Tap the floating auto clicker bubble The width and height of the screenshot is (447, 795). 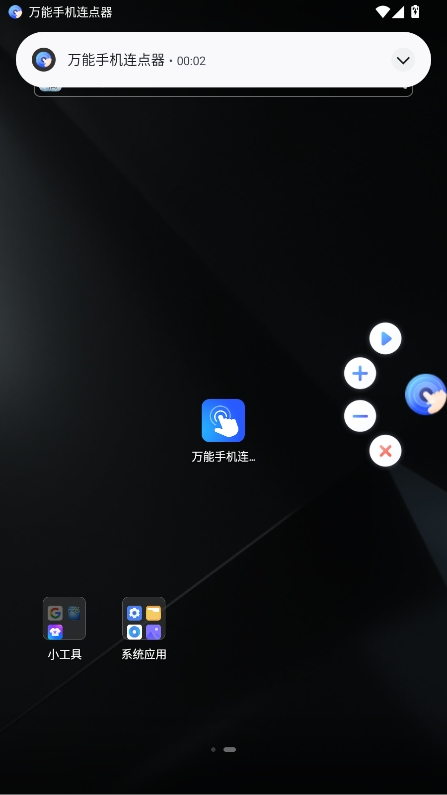(426, 394)
